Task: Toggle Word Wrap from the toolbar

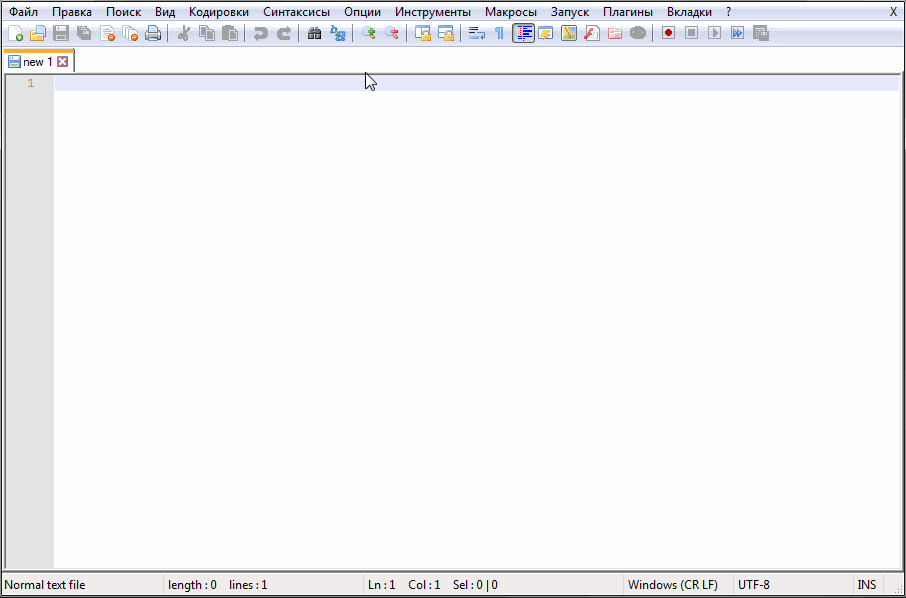Action: point(476,33)
